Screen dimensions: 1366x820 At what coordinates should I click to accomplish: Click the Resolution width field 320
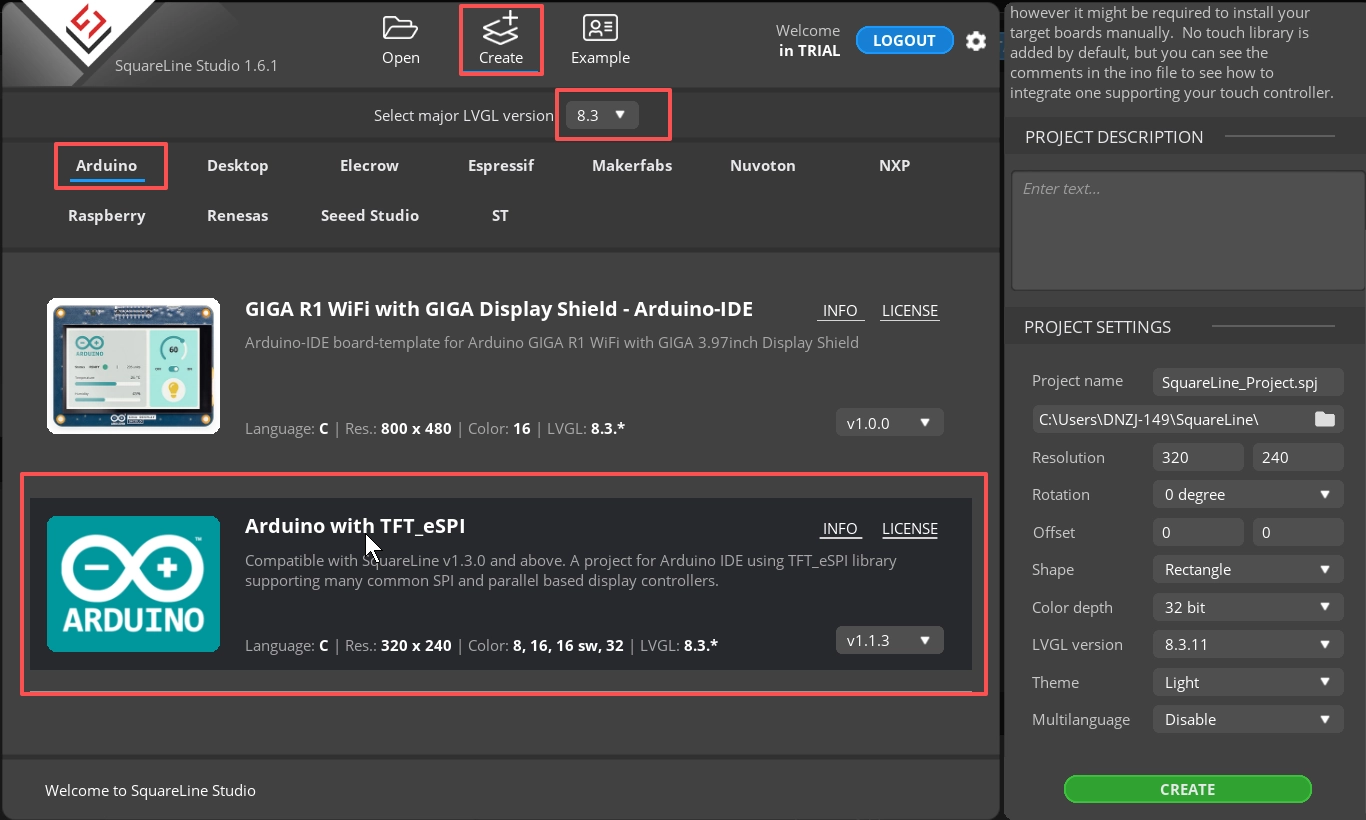(x=1198, y=457)
